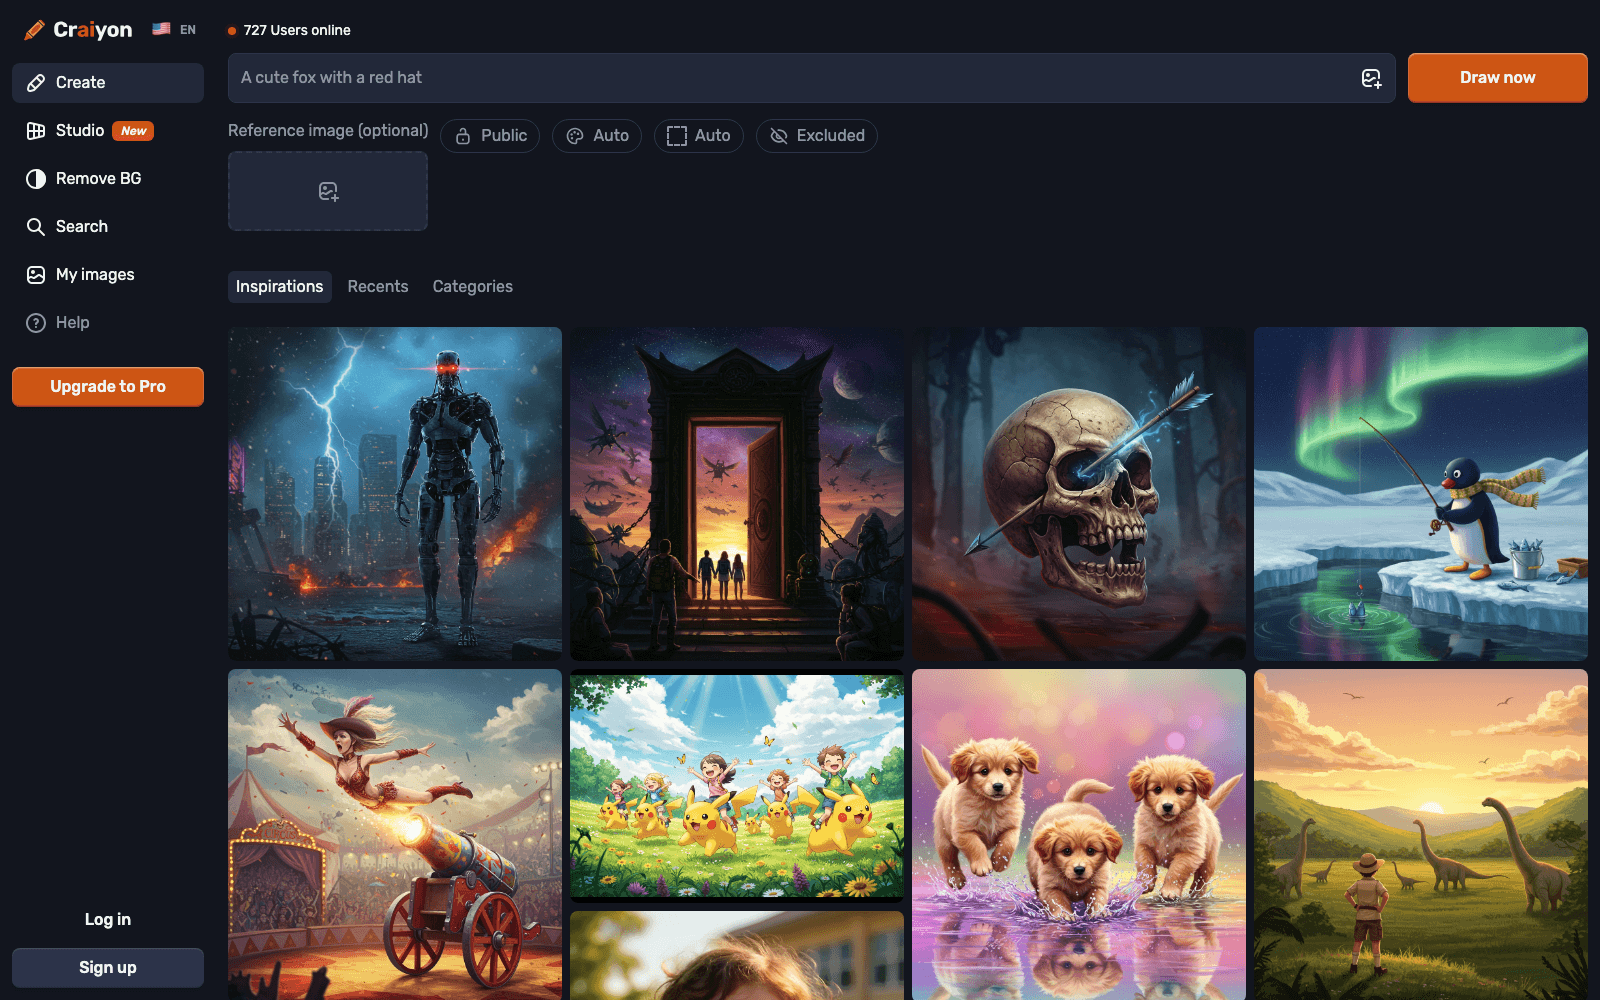This screenshot has width=1600, height=1000.
Task: Click the crossed-eye icon on Excluded option
Action: click(x=779, y=136)
